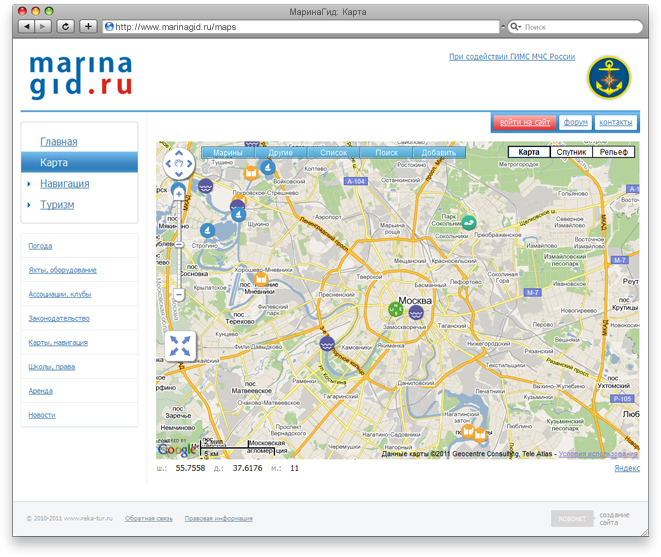Click the green marker beside the Москва label

point(395,309)
